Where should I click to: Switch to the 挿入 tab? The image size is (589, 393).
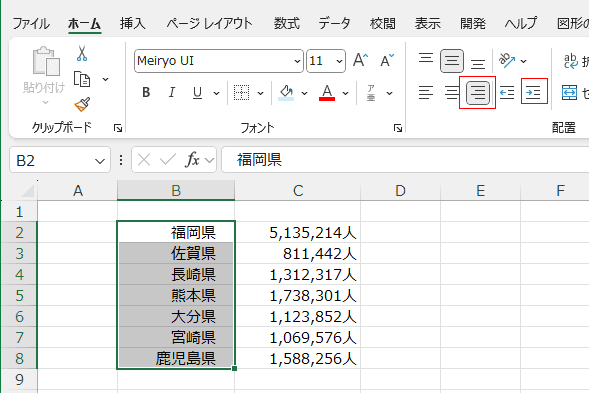[133, 24]
